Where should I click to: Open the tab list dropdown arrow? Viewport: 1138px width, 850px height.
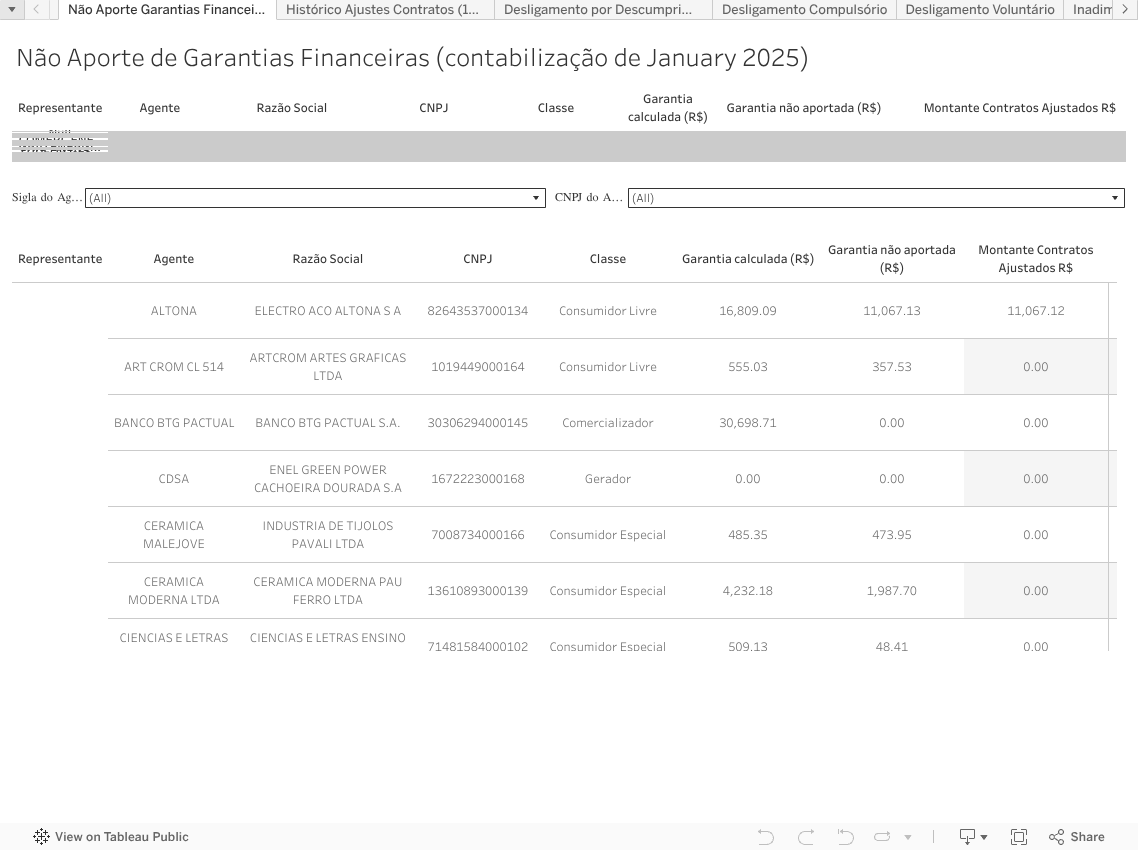click(x=12, y=9)
